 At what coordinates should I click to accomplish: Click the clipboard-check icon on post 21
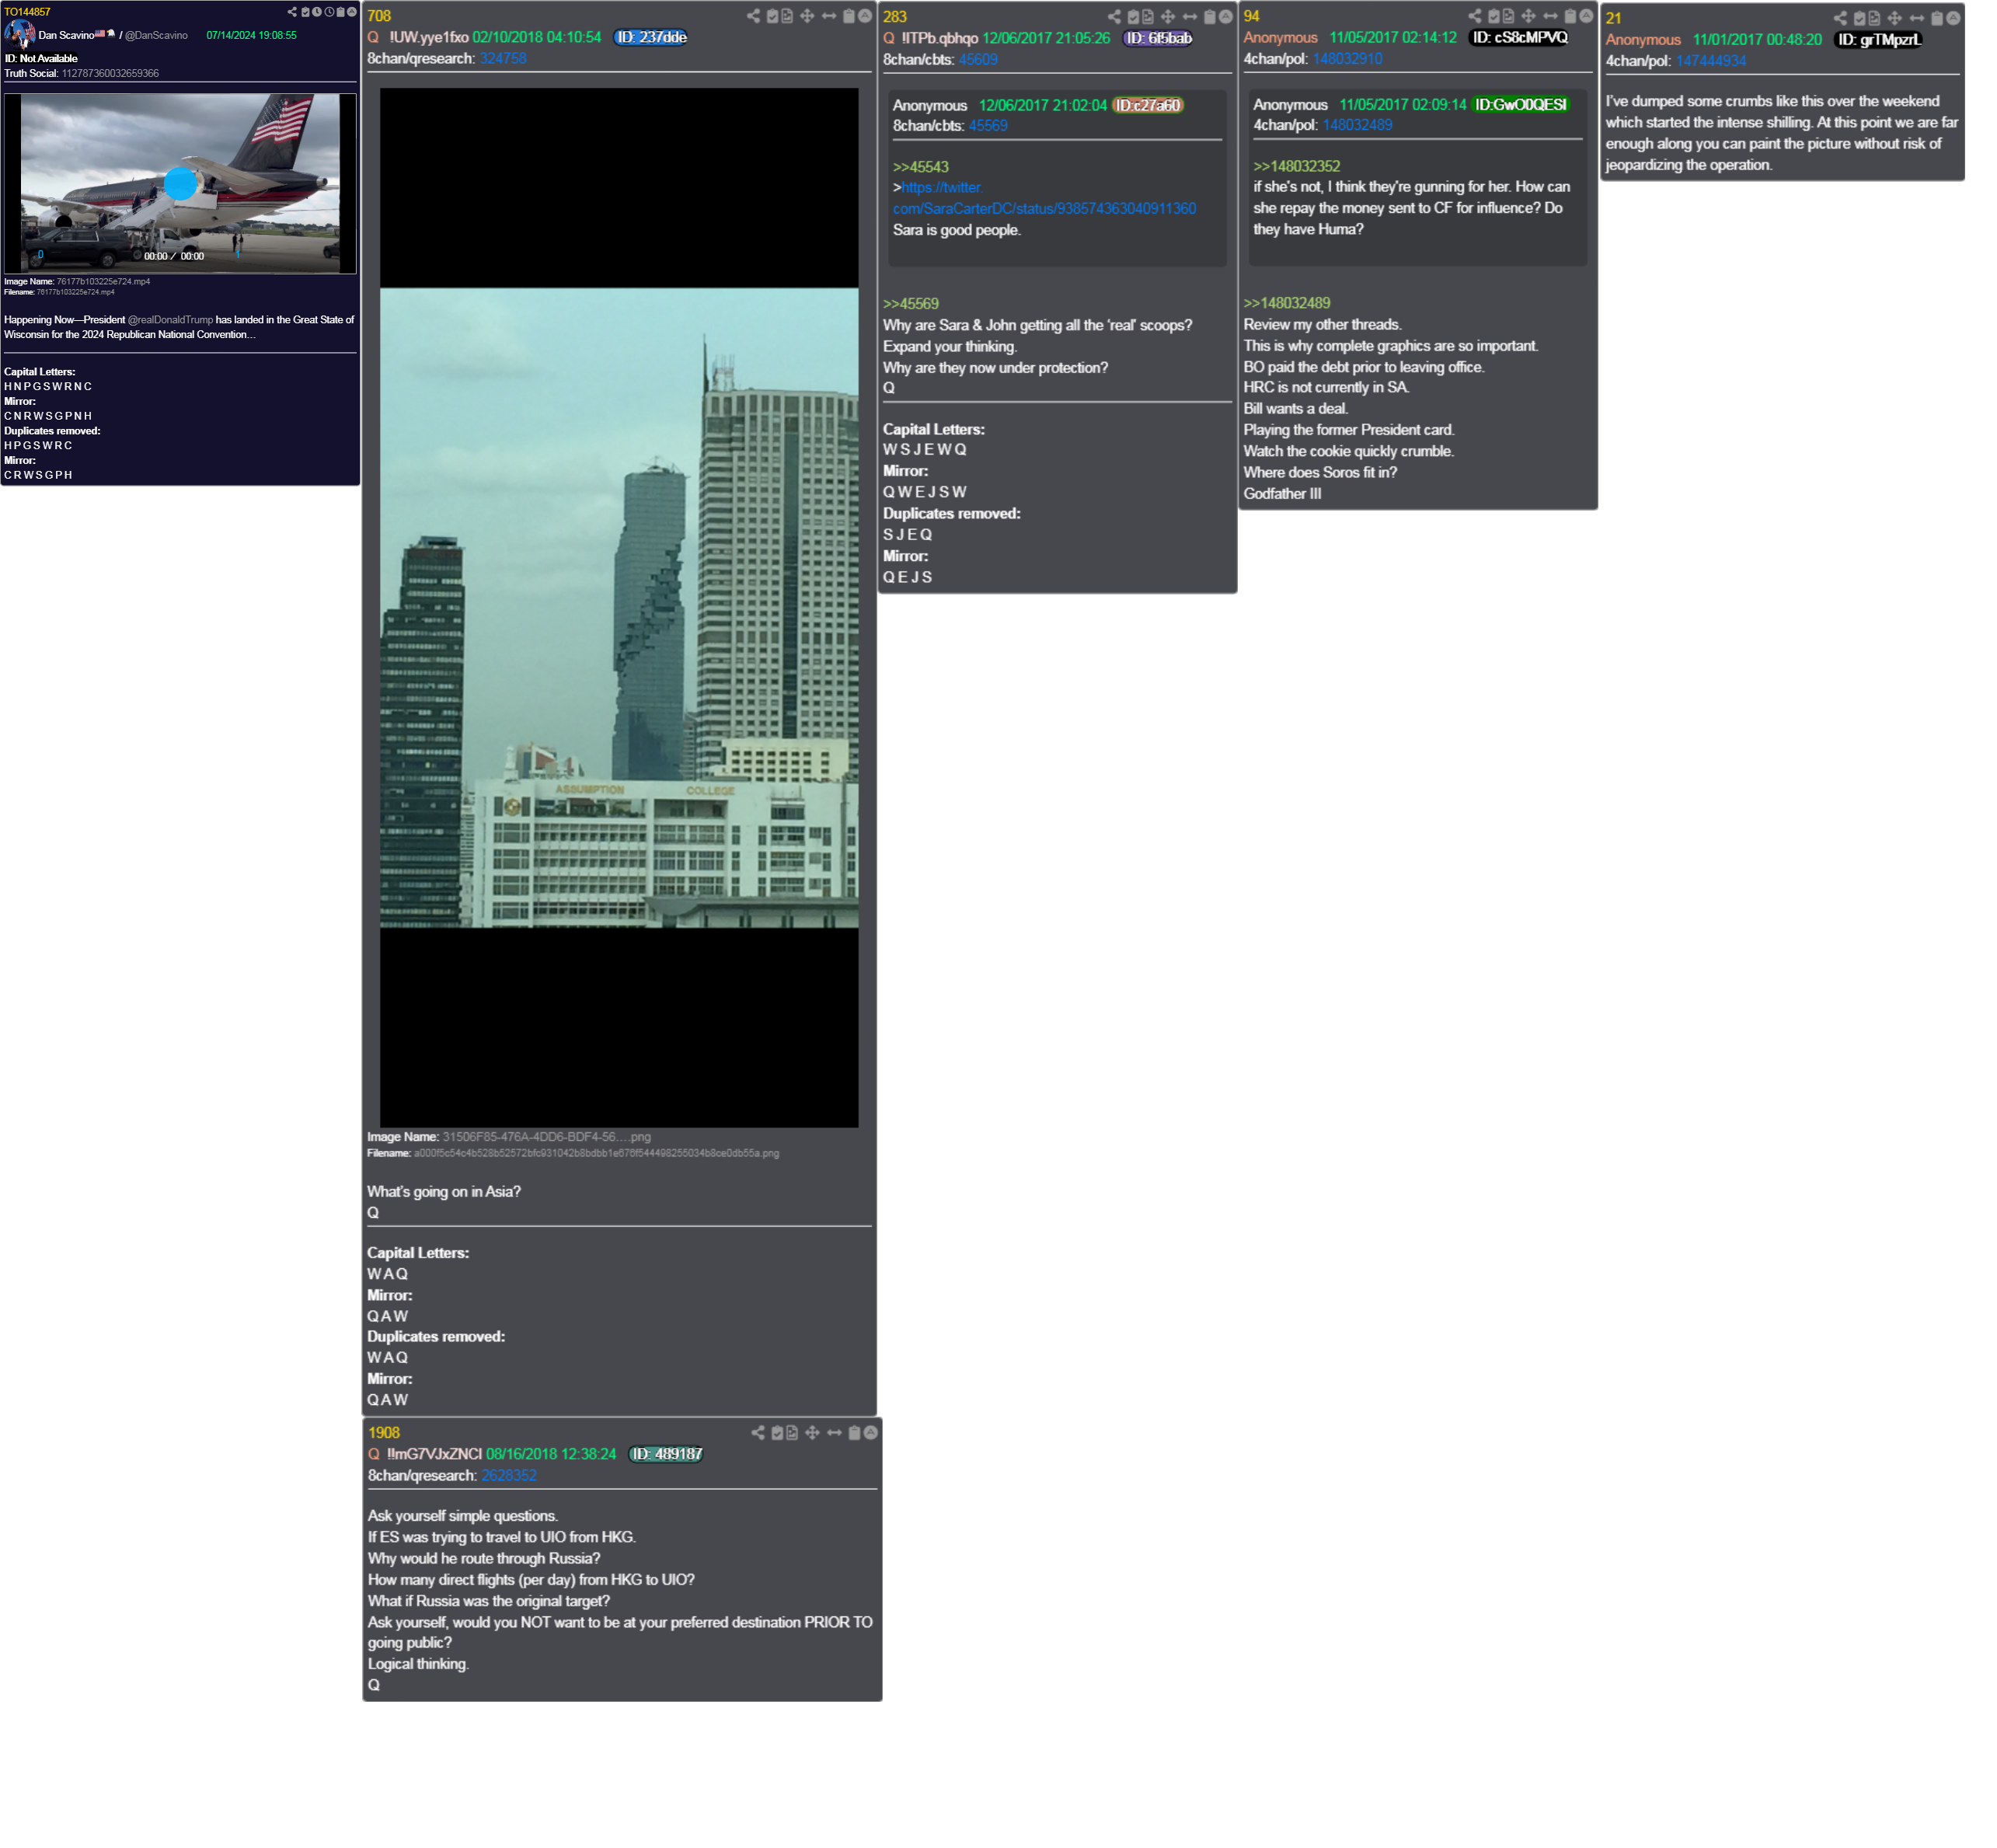(1860, 18)
